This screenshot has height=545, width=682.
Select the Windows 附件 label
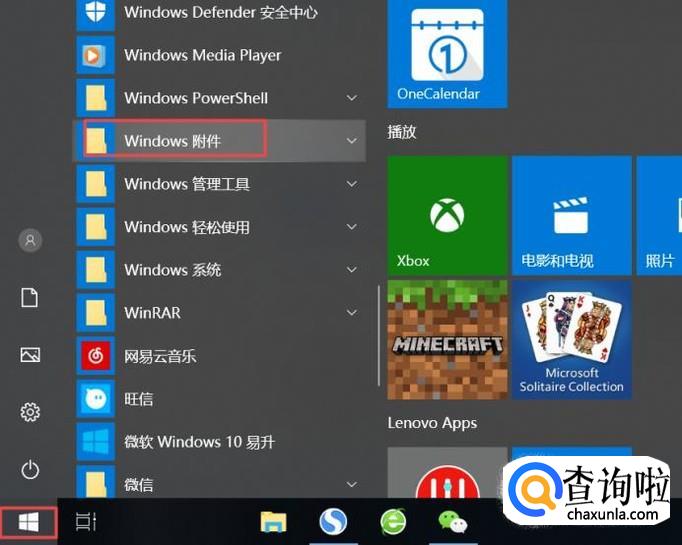click(x=173, y=141)
